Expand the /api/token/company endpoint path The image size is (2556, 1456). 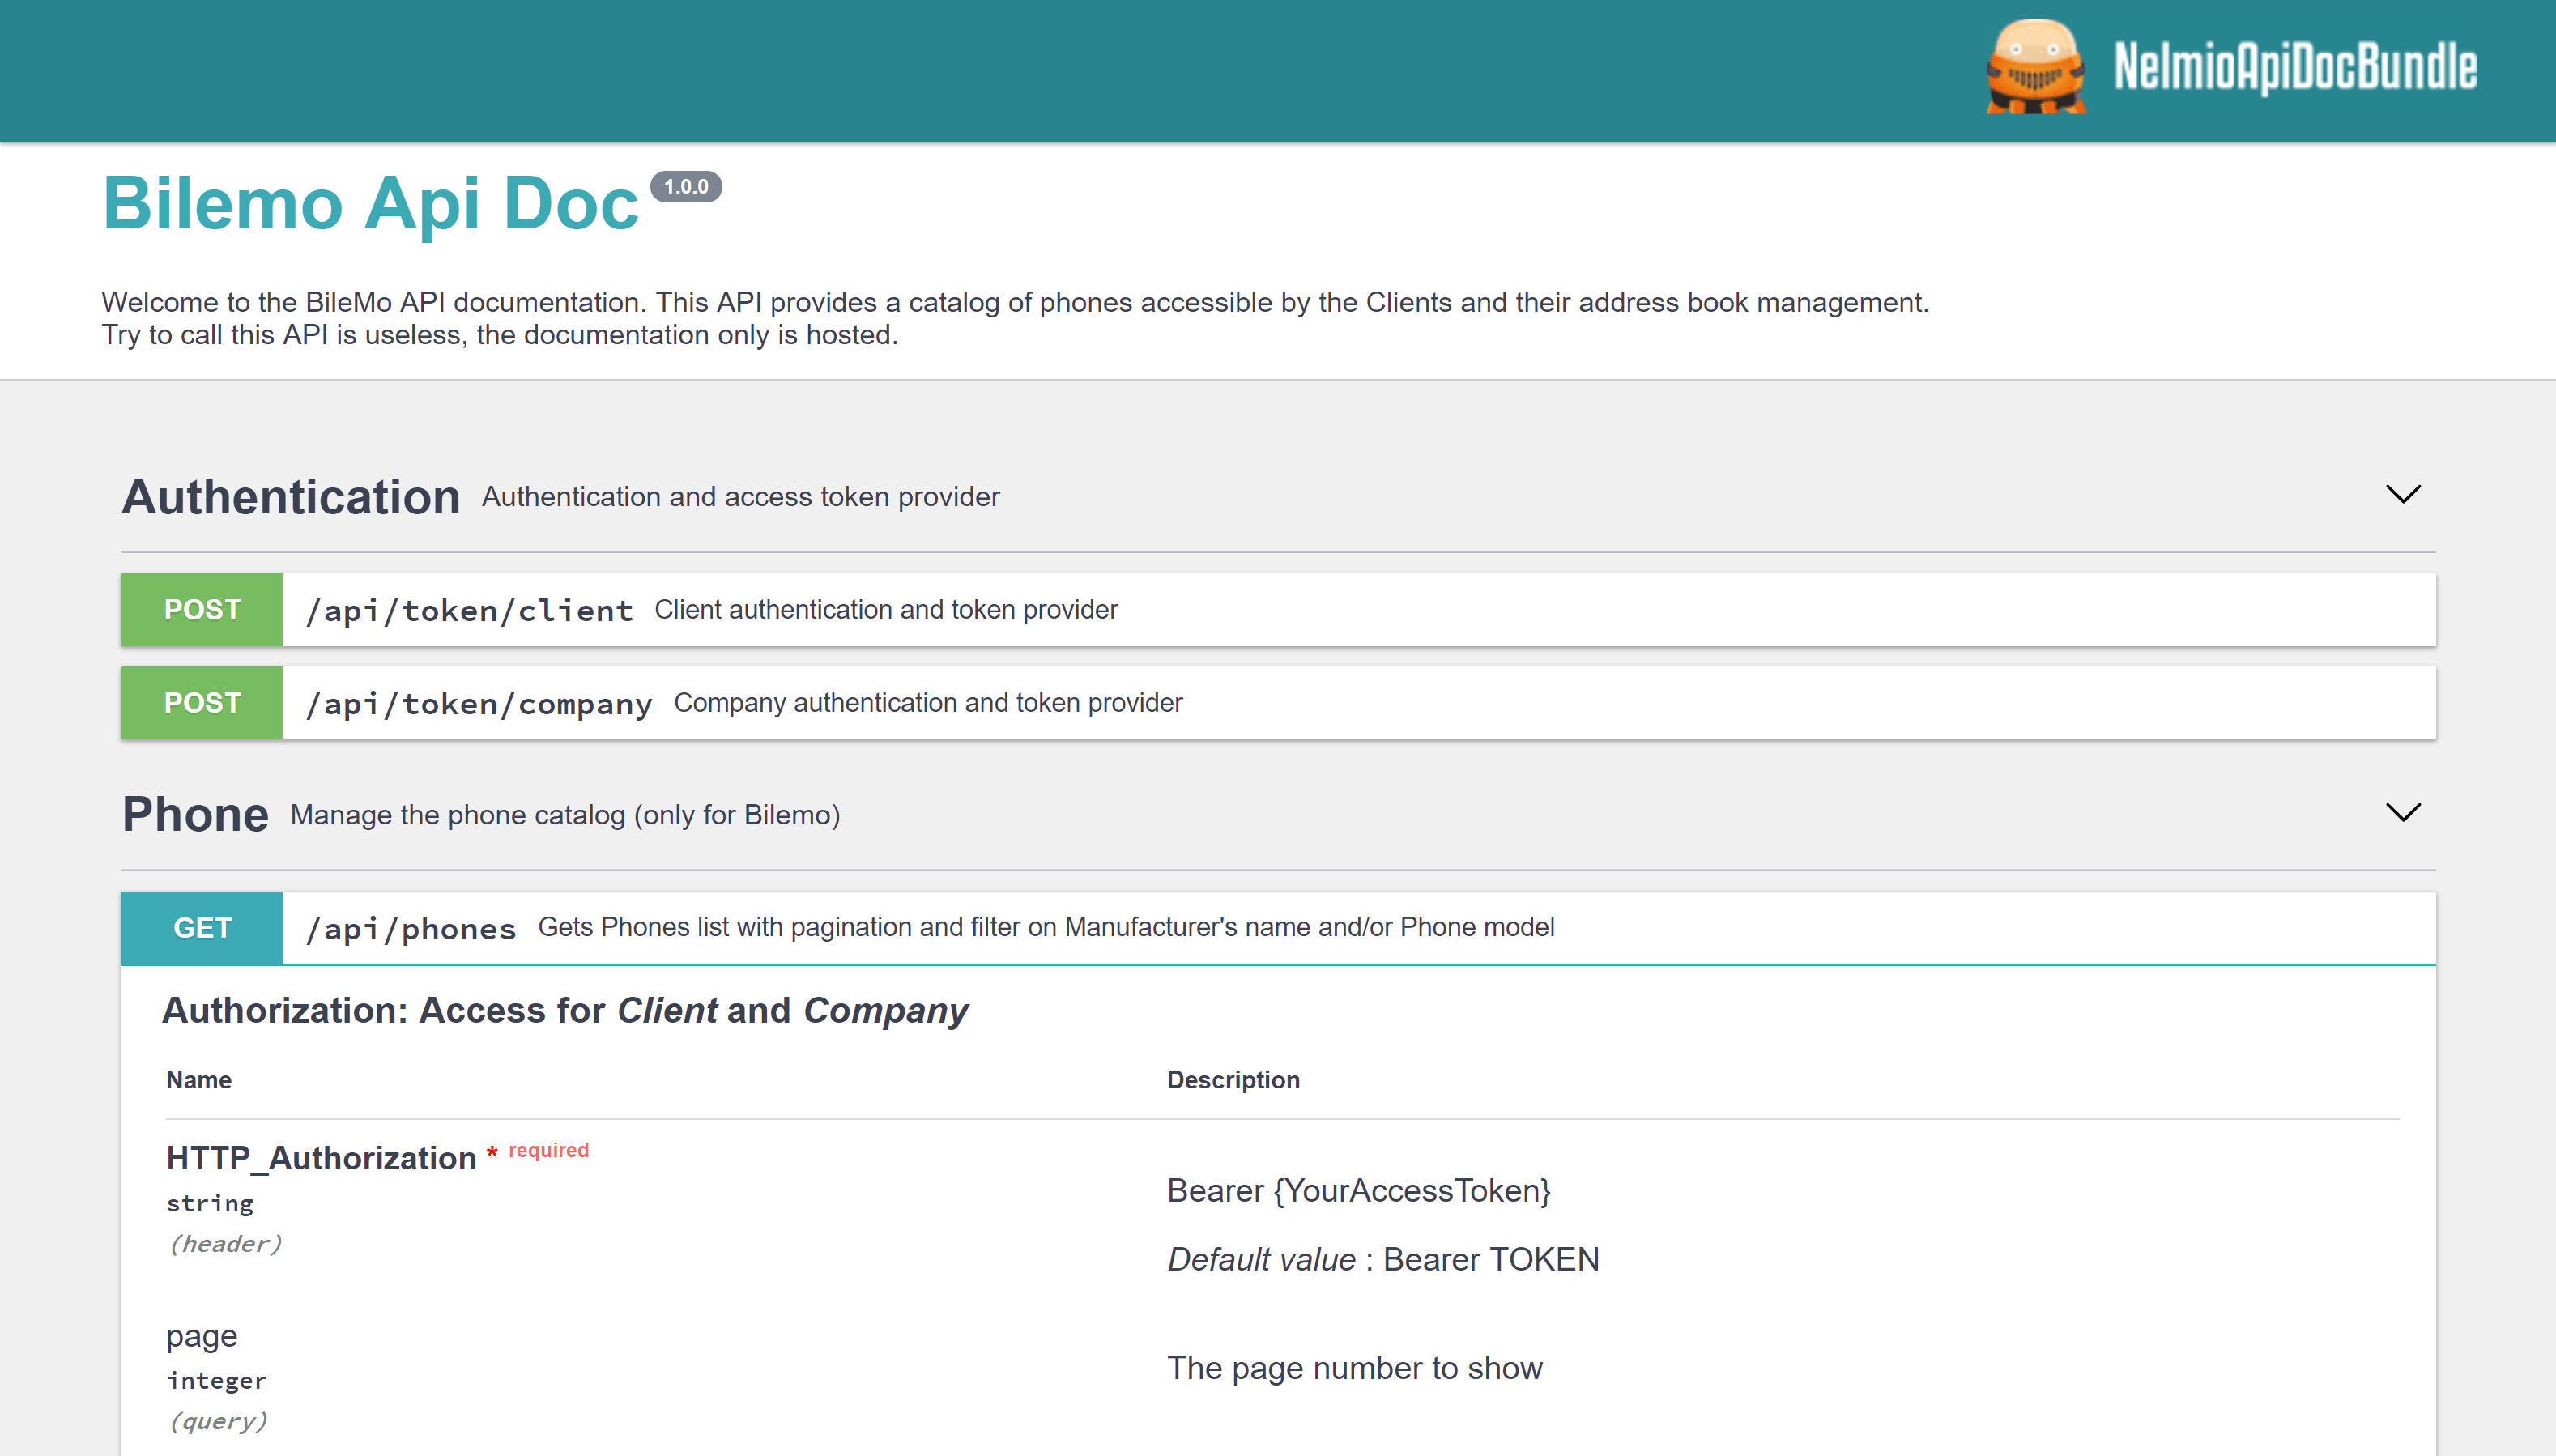[x=478, y=704]
